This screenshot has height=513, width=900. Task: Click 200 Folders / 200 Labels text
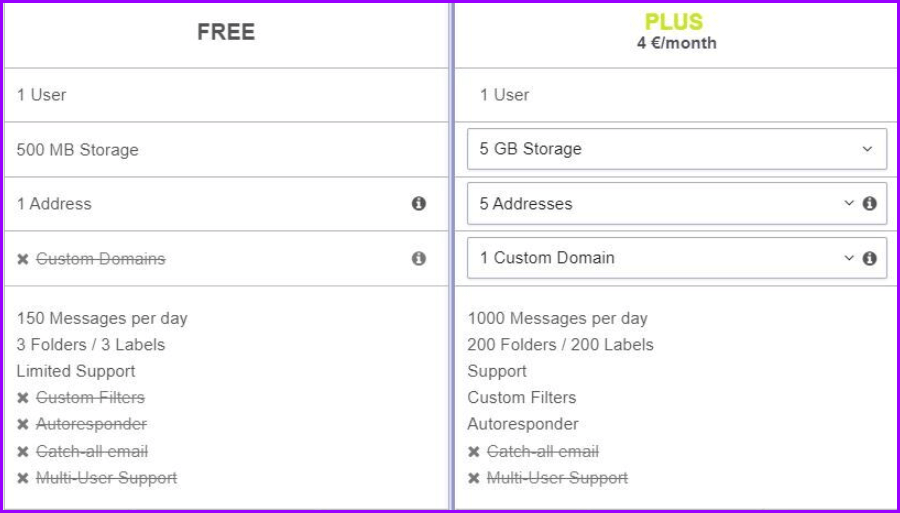click(x=560, y=345)
